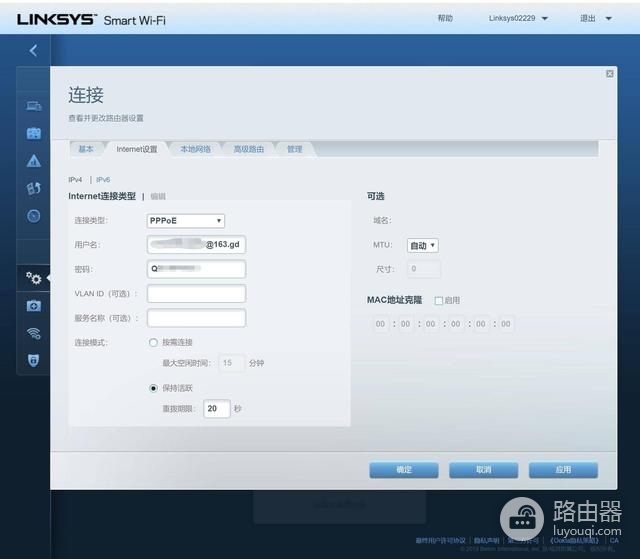Screen dimensions: 640x559
Task: Switch to the 本地网络 tab
Action: click(196, 149)
